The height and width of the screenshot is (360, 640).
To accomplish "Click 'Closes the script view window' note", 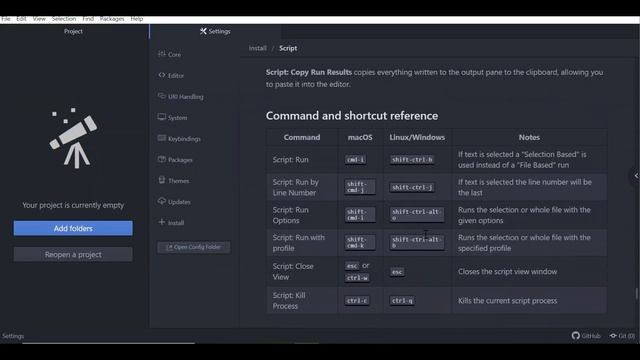I will pos(507,271).
